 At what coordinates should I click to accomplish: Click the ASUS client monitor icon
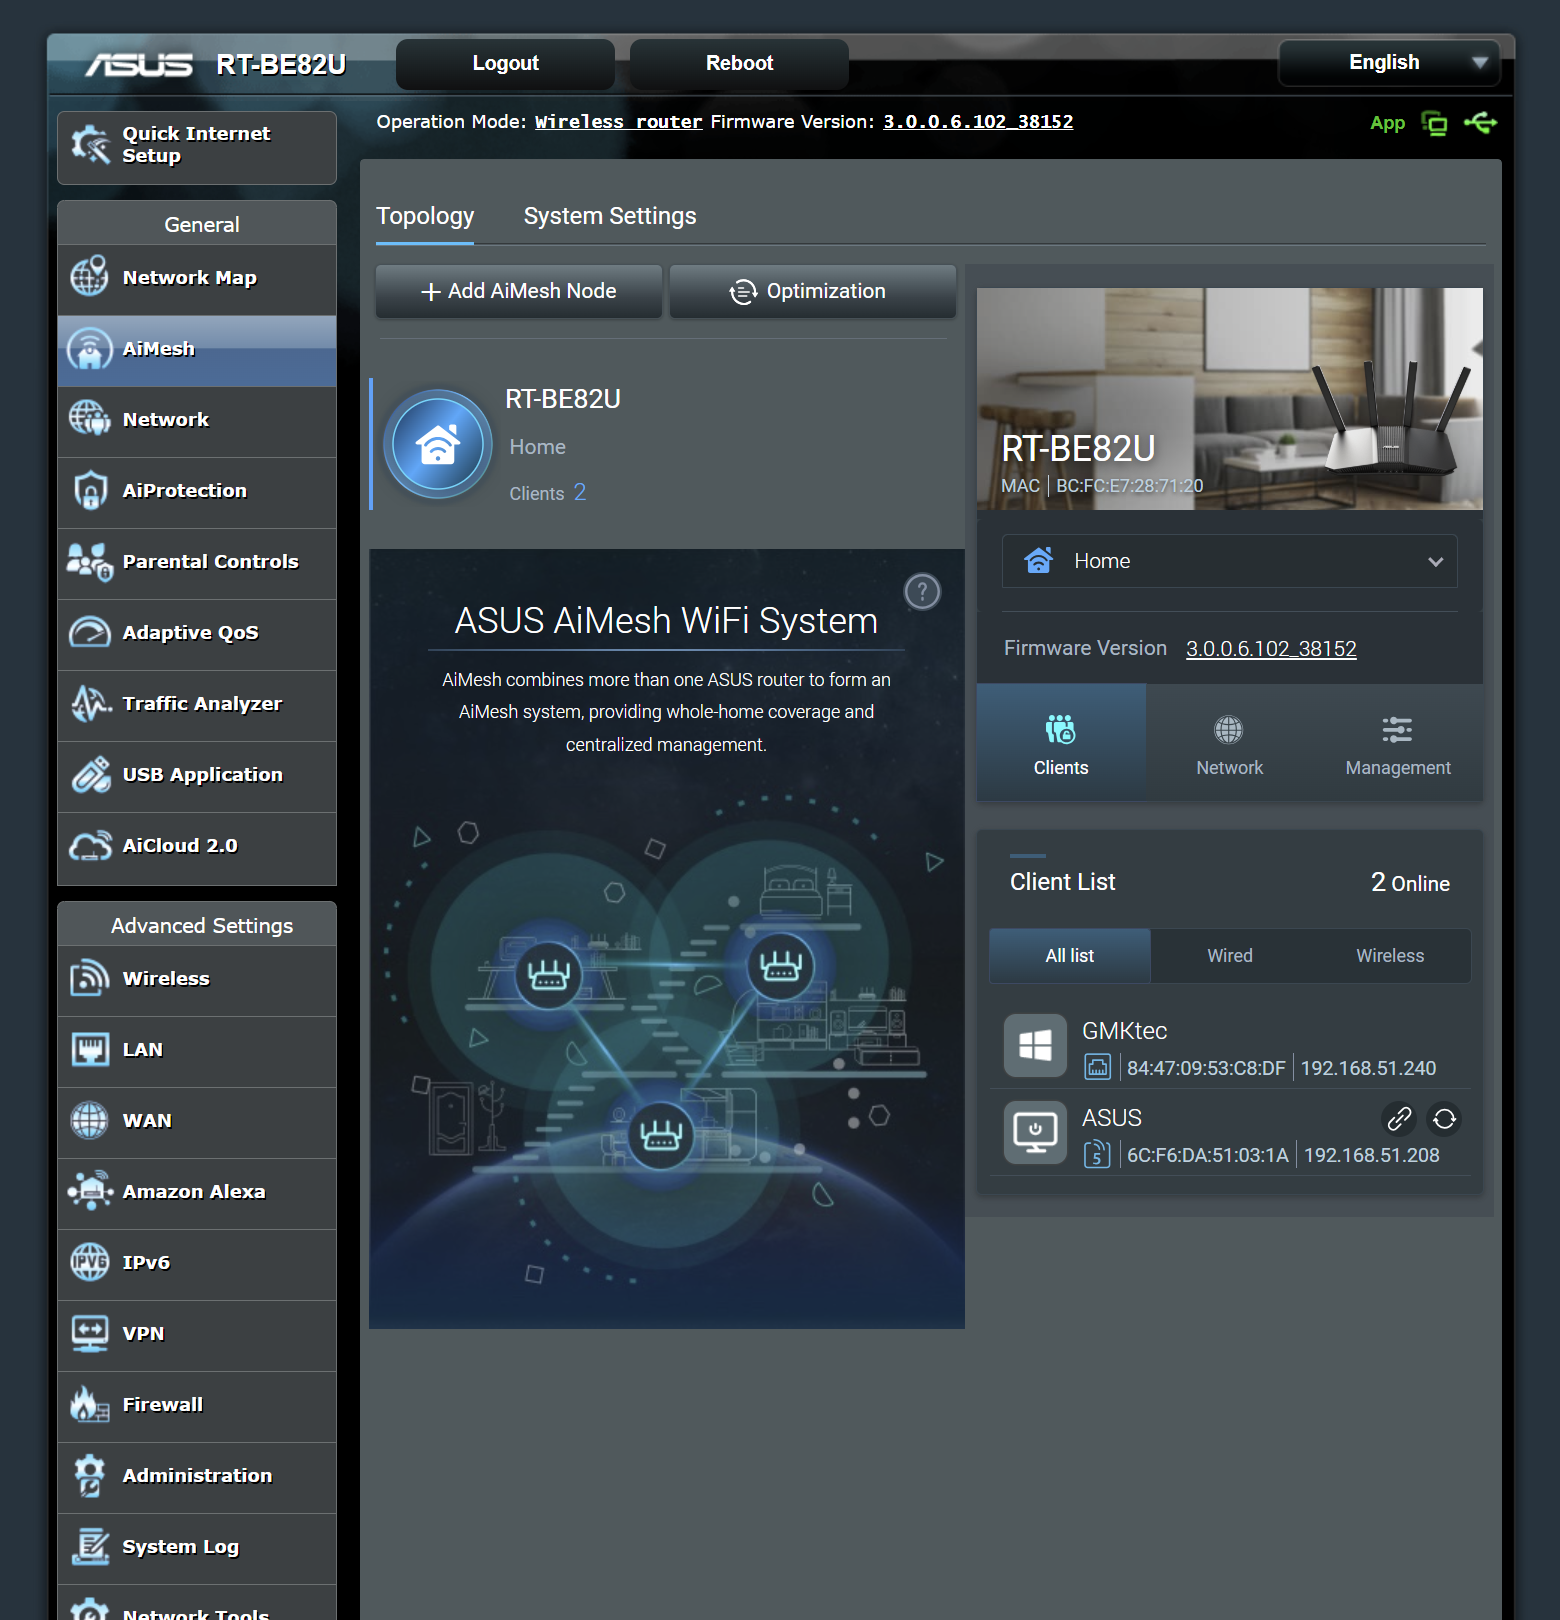pyautogui.click(x=1035, y=1132)
